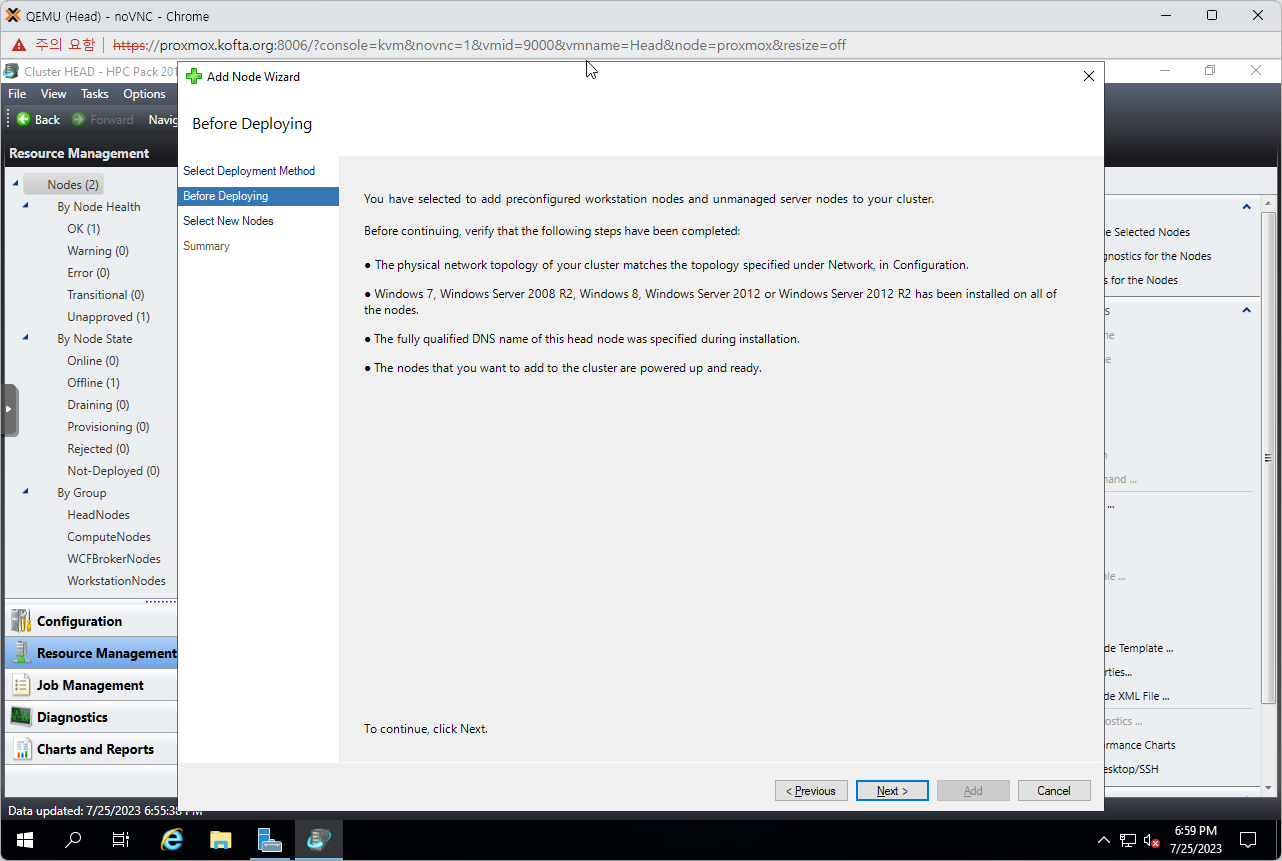Open Server Manager taskbar icon

coord(270,840)
